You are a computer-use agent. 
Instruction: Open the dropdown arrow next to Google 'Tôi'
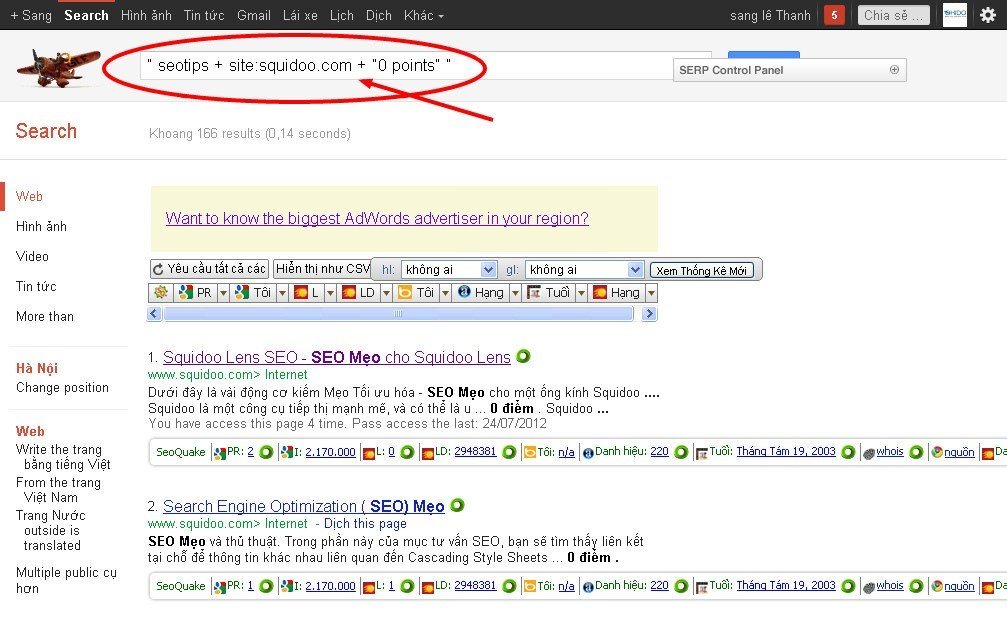[x=282, y=293]
